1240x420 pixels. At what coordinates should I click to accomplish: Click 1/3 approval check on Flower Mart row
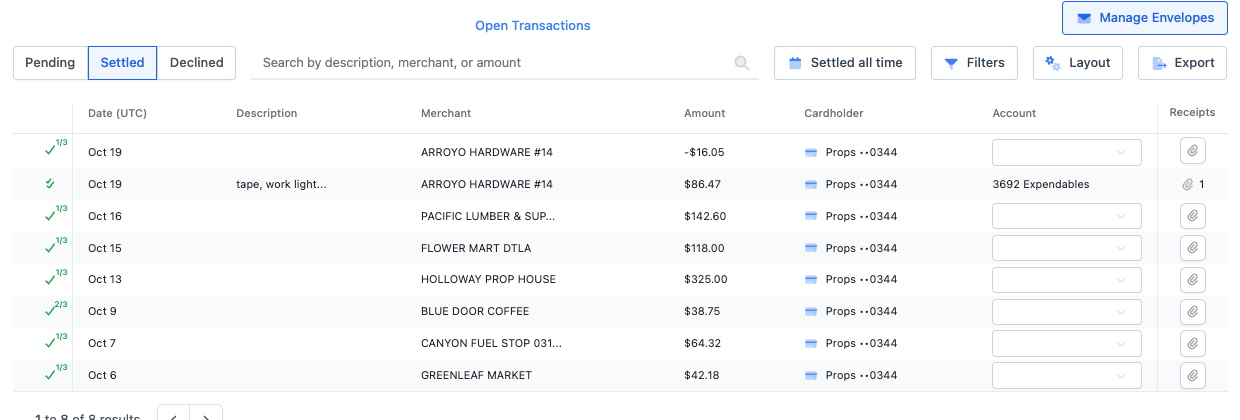(x=55, y=246)
